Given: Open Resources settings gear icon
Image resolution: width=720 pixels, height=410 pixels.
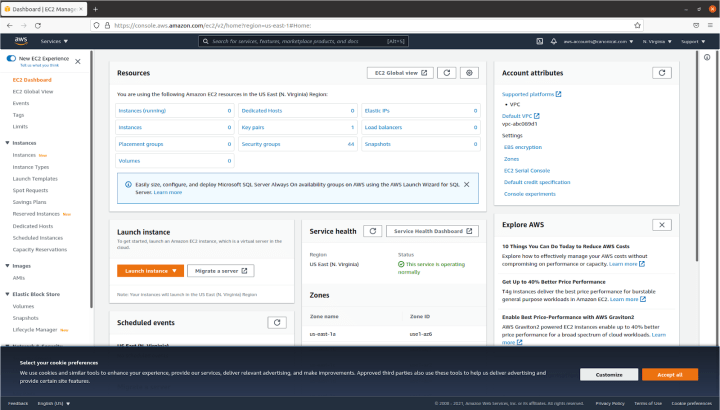Looking at the screenshot, I should pos(469,73).
